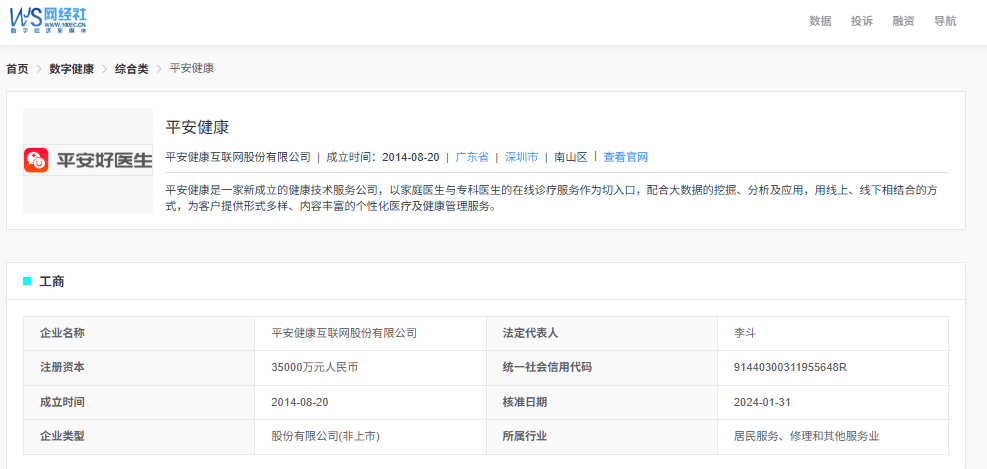This screenshot has width=987, height=469.
Task: Click the 综合类 breadcrumb link
Action: (x=131, y=69)
